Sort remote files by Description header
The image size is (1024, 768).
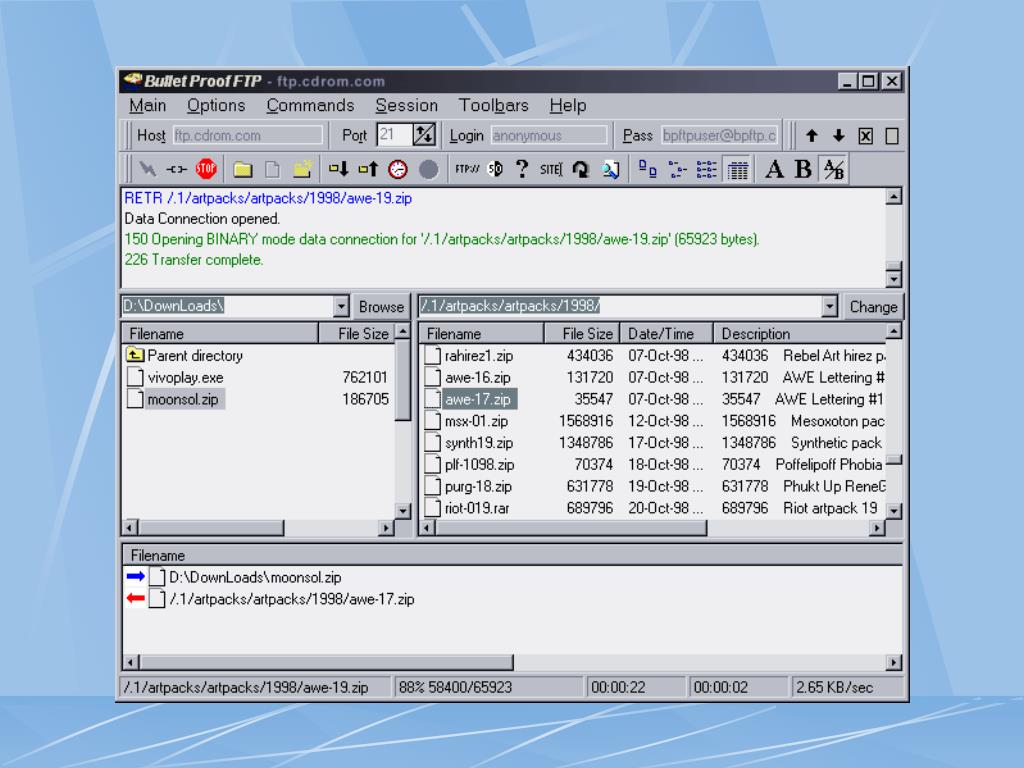800,334
